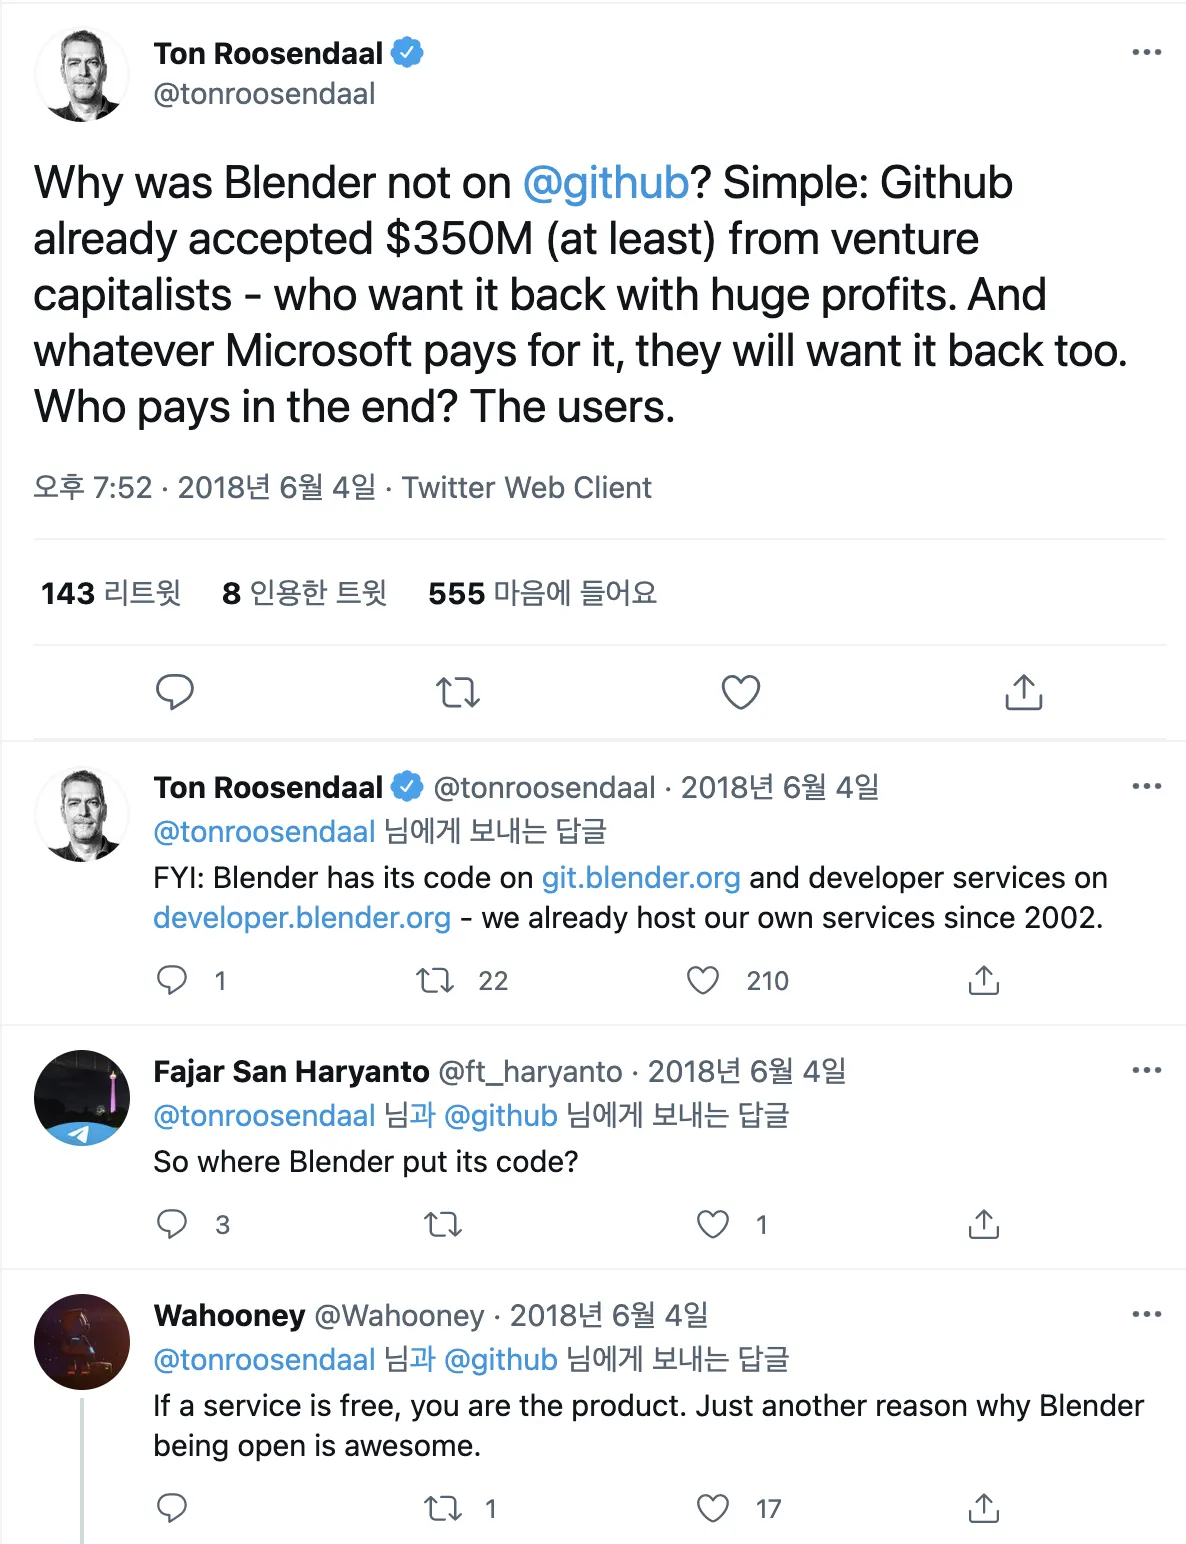Reply to Fajar San Haryanto's question
This screenshot has width=1186, height=1544.
[172, 1224]
